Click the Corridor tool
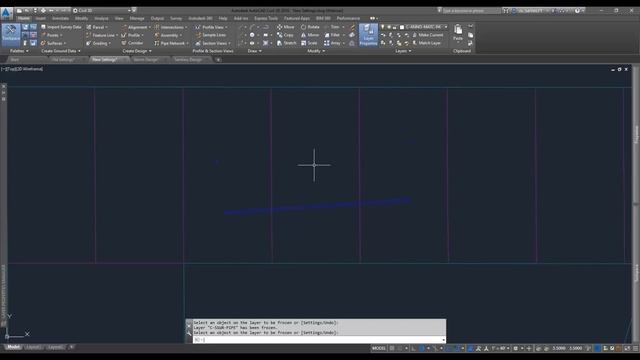The width and height of the screenshot is (640, 360). (x=132, y=43)
